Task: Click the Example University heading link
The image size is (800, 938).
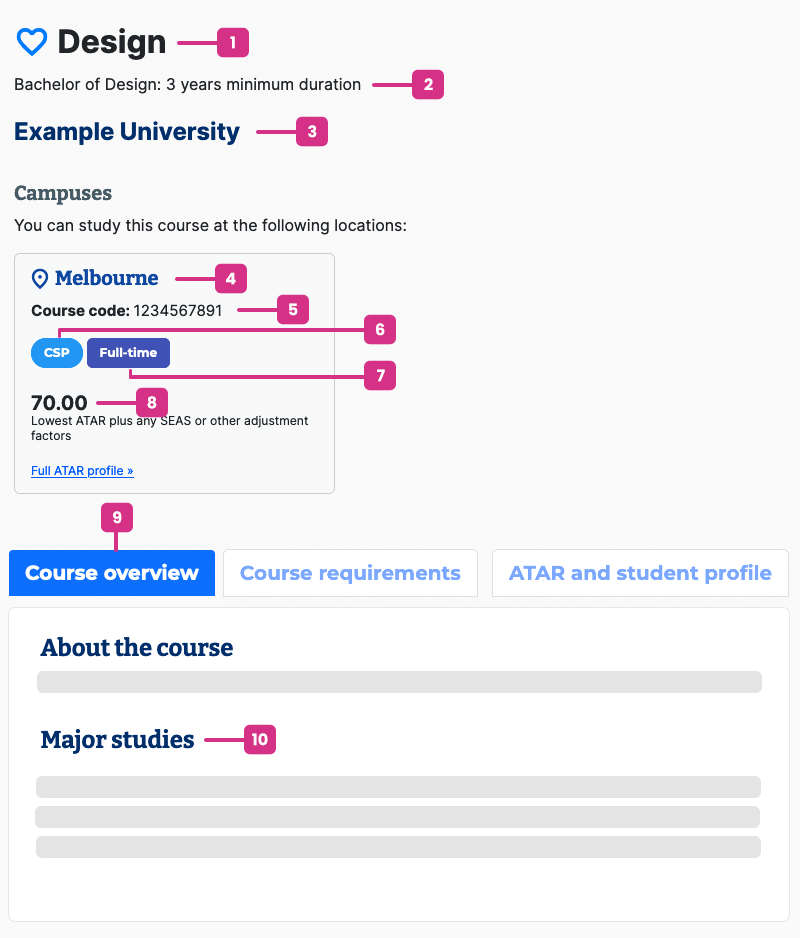Action: [x=126, y=131]
